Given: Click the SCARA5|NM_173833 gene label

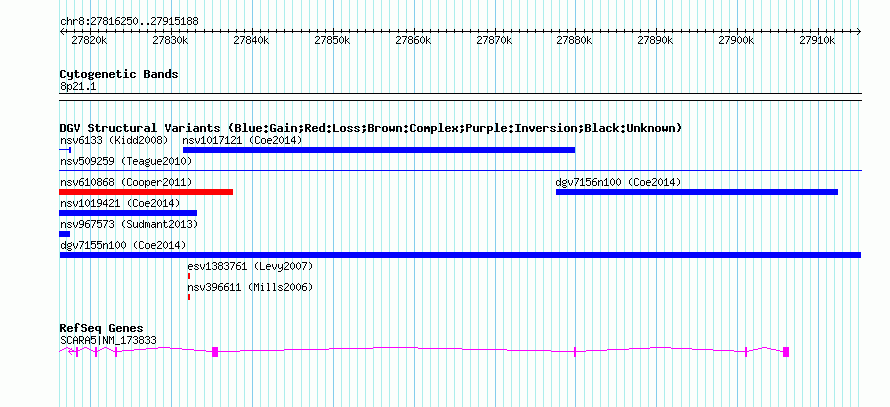Looking at the screenshot, I should click(108, 341).
